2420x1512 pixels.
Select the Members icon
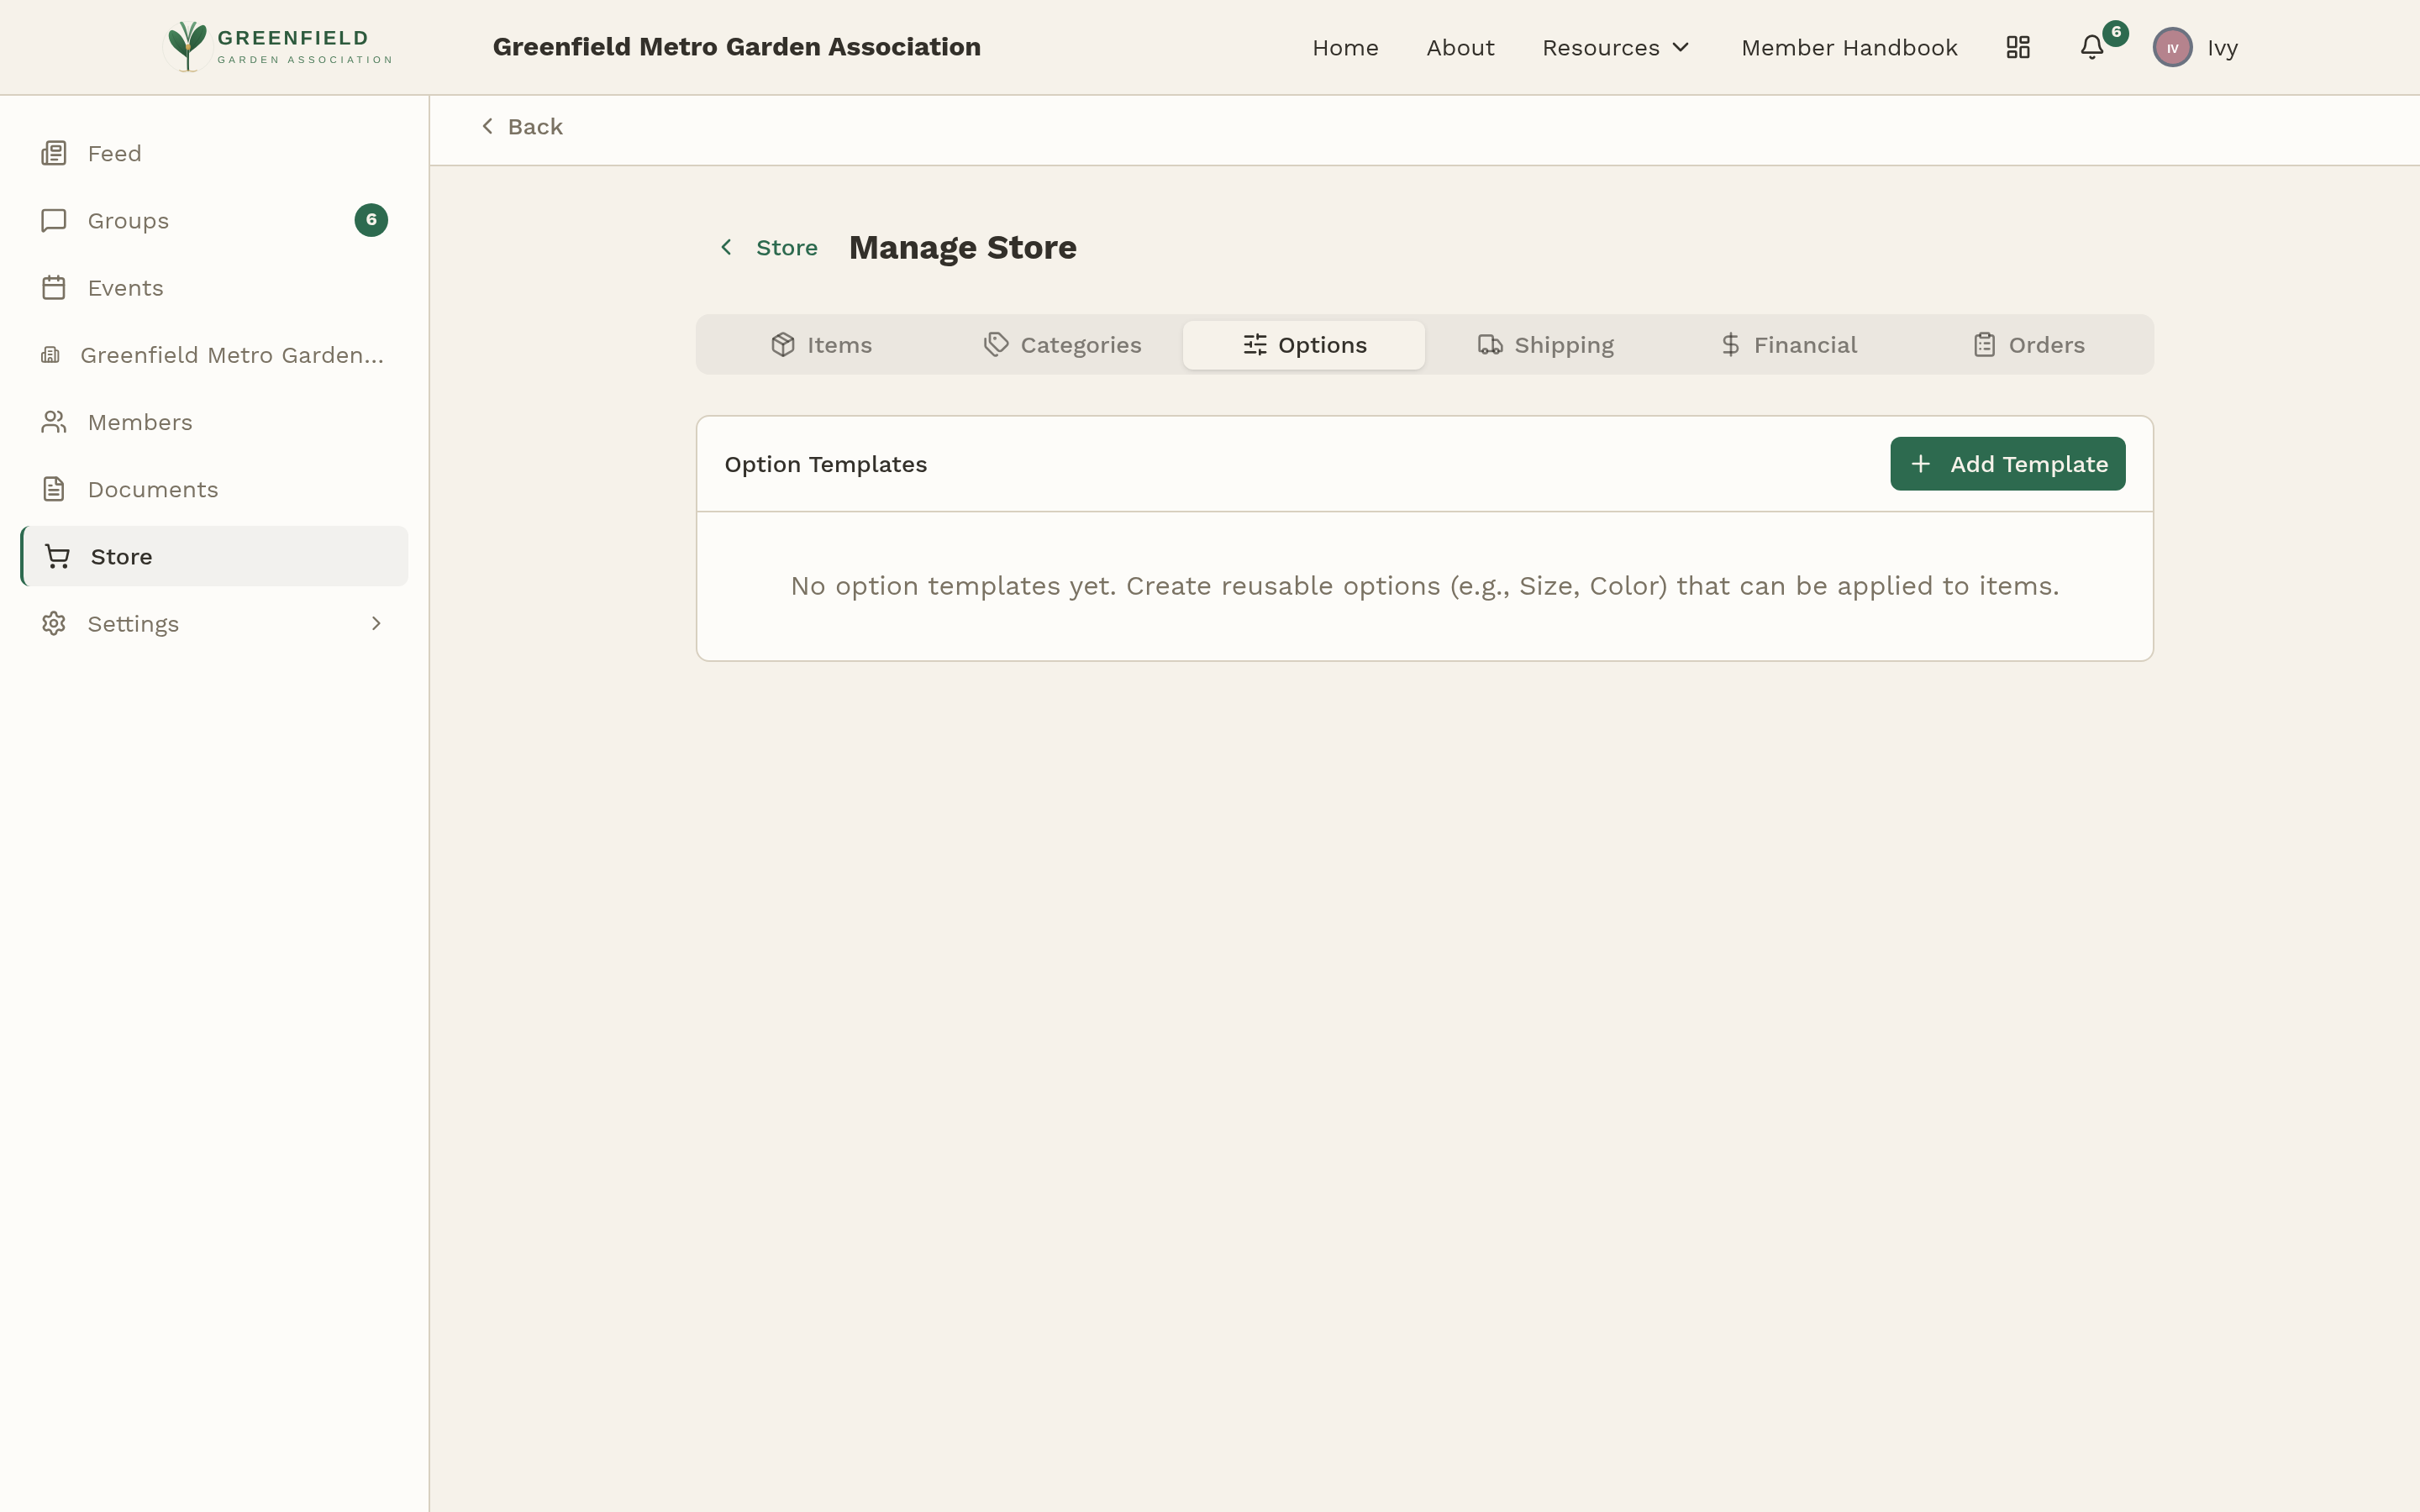(x=54, y=421)
